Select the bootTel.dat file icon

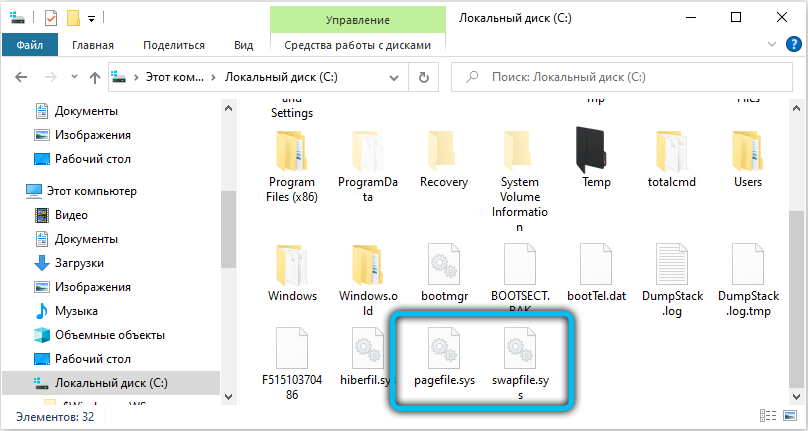tap(596, 265)
